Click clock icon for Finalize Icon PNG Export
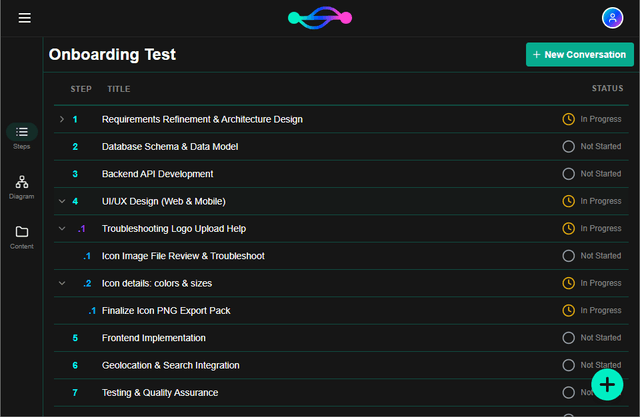640x417 pixels. pos(569,310)
